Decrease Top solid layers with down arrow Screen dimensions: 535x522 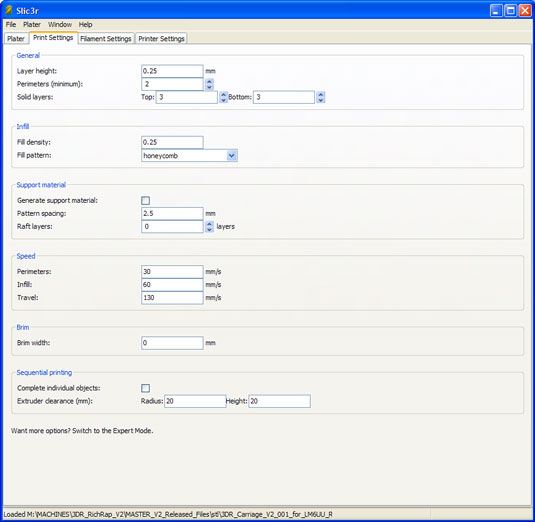[x=223, y=100]
